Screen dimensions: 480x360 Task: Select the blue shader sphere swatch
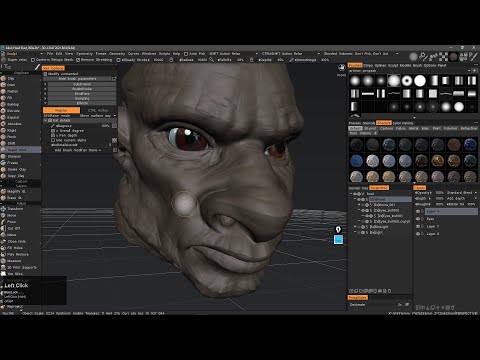[356, 161]
